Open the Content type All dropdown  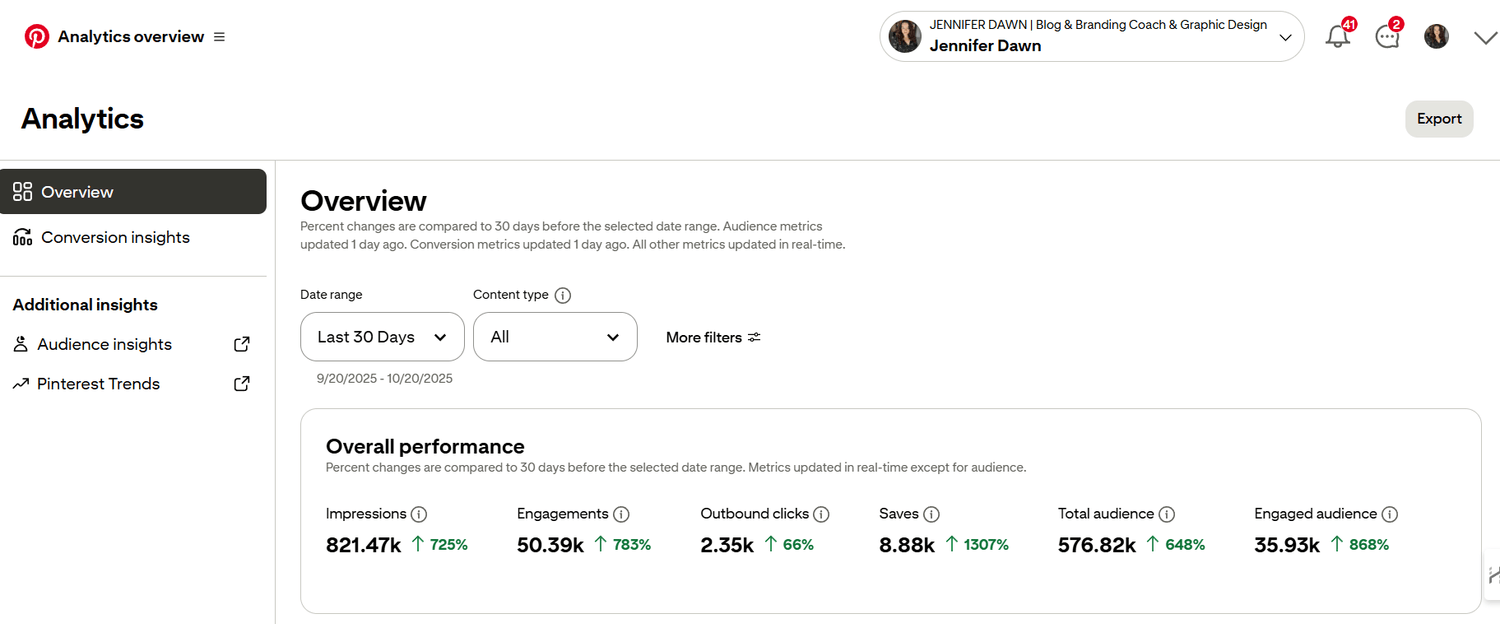point(555,337)
